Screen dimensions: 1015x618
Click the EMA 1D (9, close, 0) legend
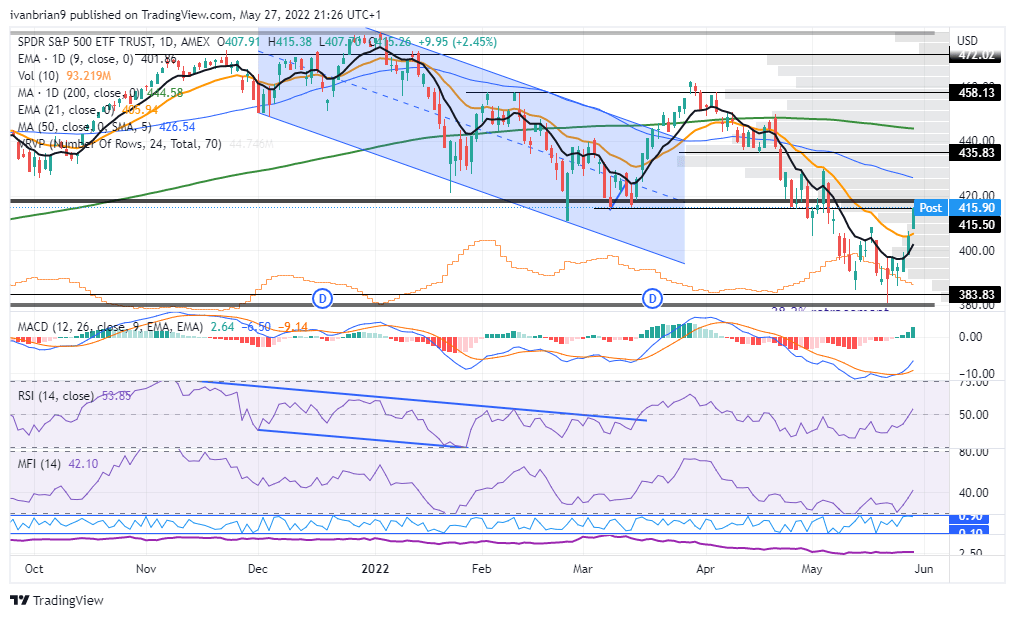coord(75,59)
